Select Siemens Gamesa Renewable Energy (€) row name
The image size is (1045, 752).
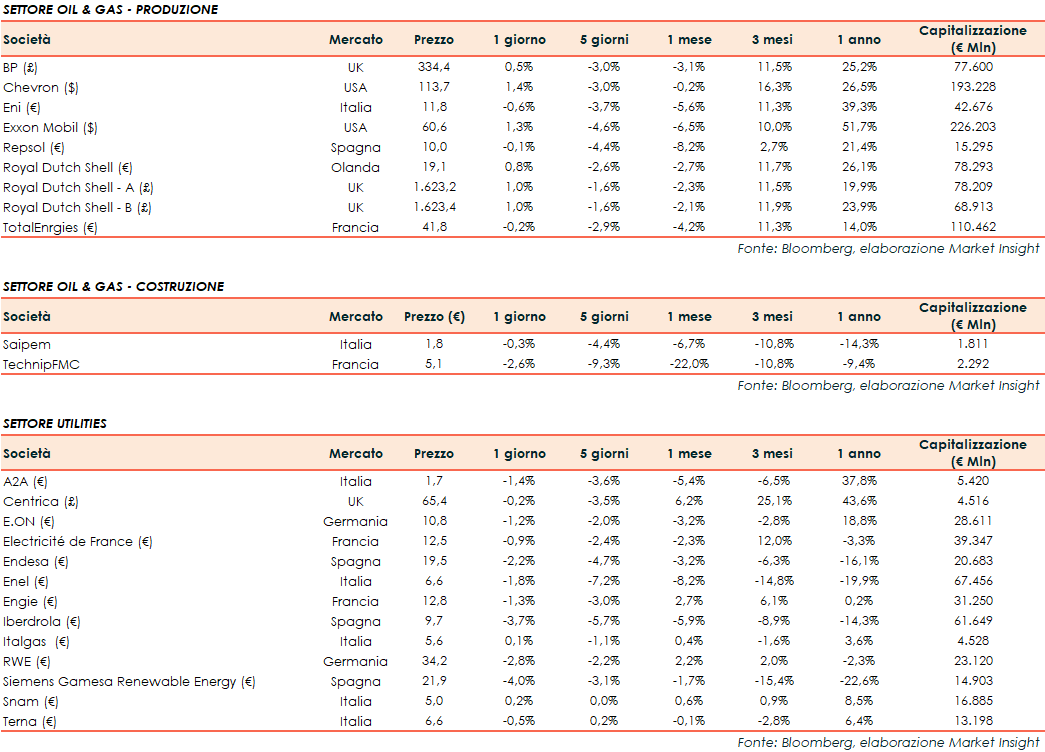(129, 681)
